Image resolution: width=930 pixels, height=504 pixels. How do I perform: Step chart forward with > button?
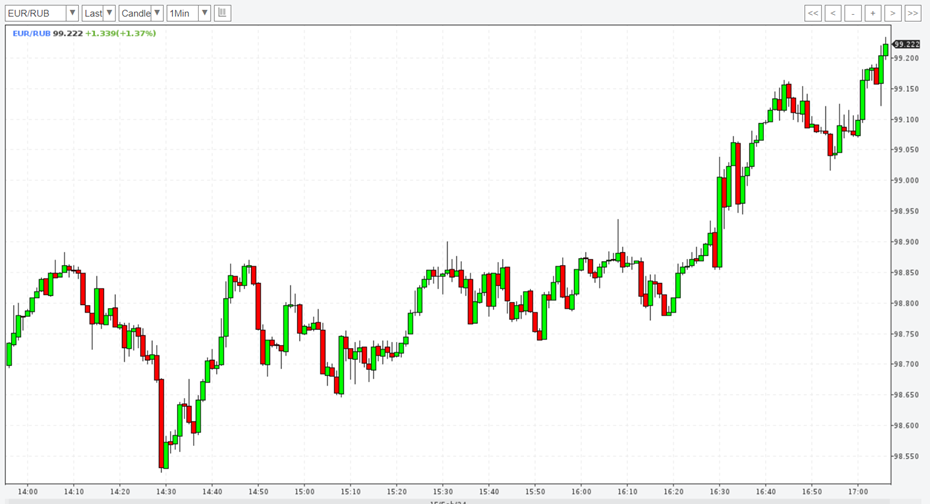tap(893, 13)
